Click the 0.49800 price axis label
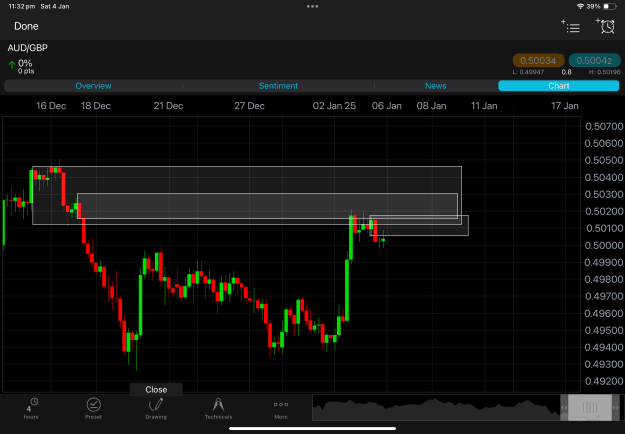The width and height of the screenshot is (625, 434). (x=604, y=279)
